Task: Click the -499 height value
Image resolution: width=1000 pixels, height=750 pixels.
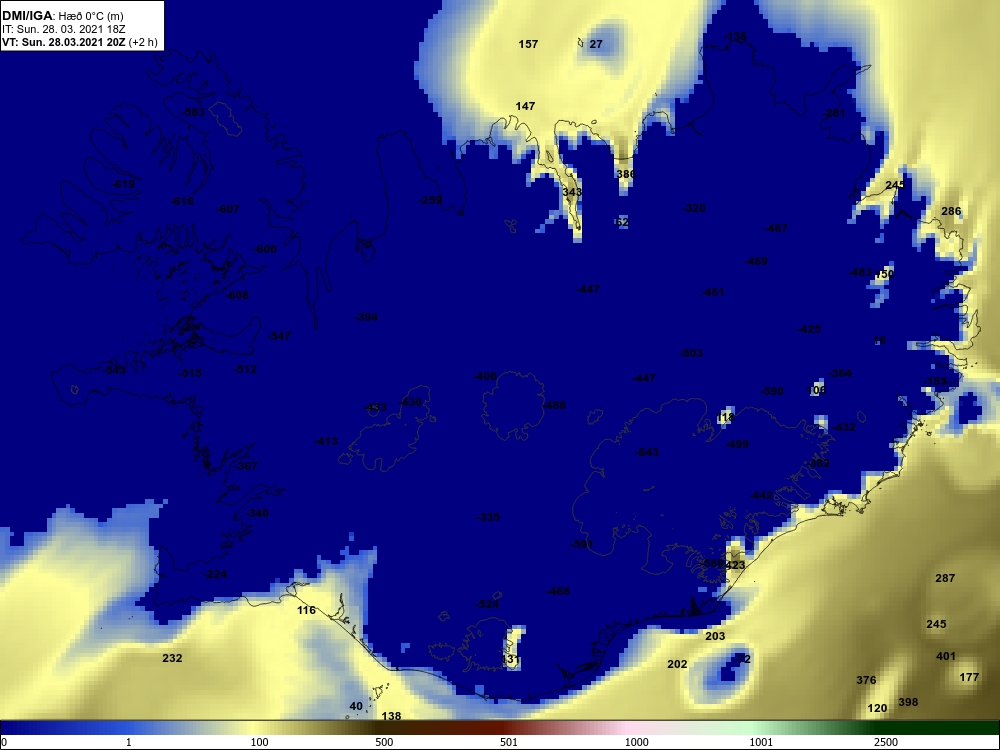Action: [x=737, y=445]
